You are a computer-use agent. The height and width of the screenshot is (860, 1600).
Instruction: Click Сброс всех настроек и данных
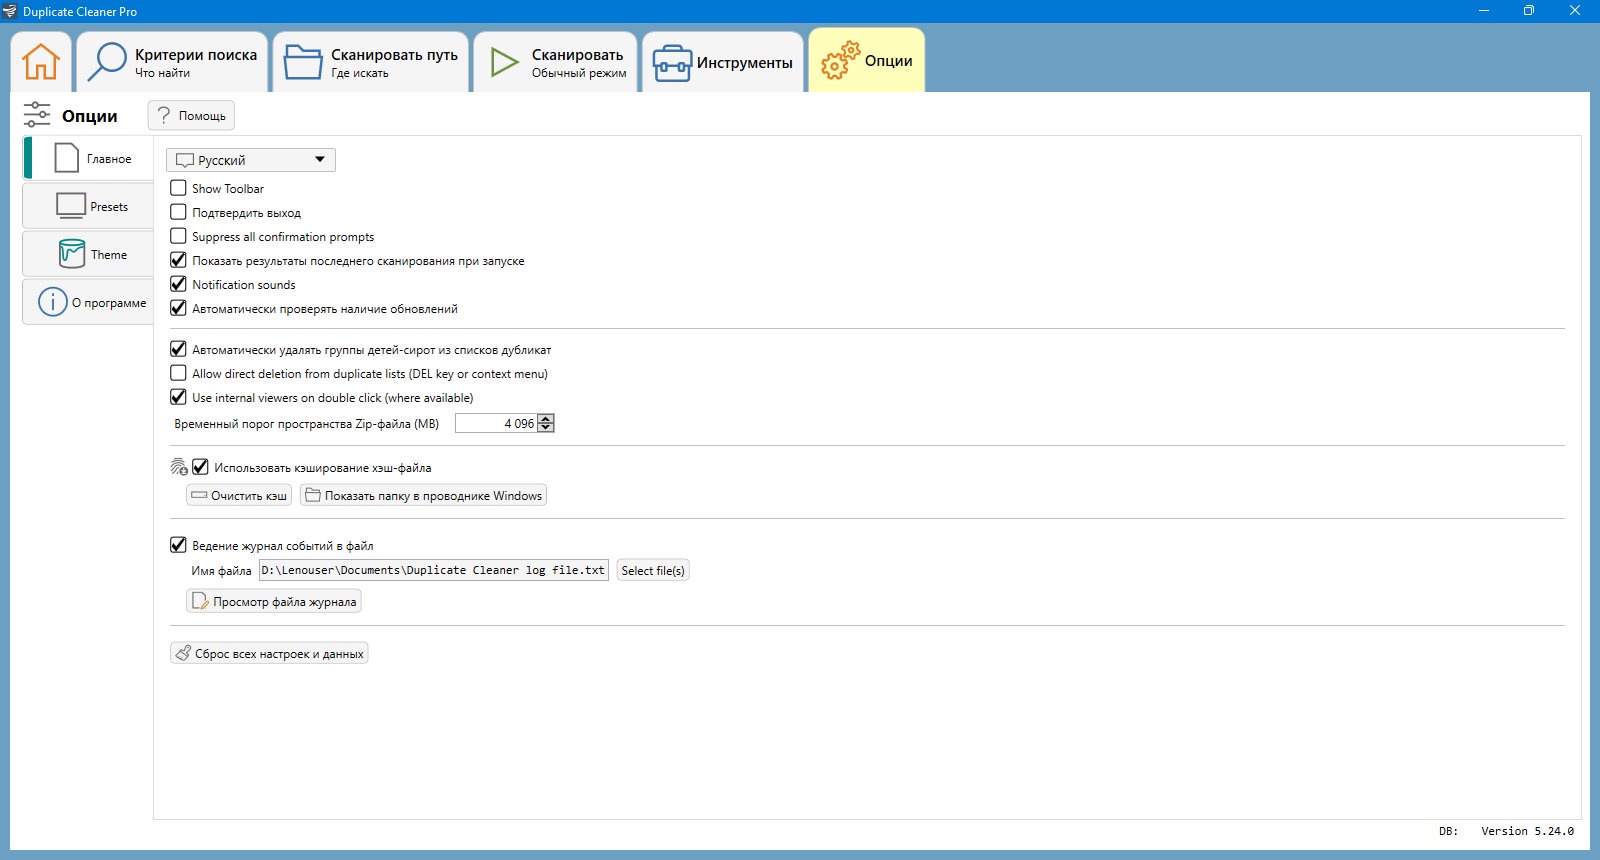[x=269, y=653]
